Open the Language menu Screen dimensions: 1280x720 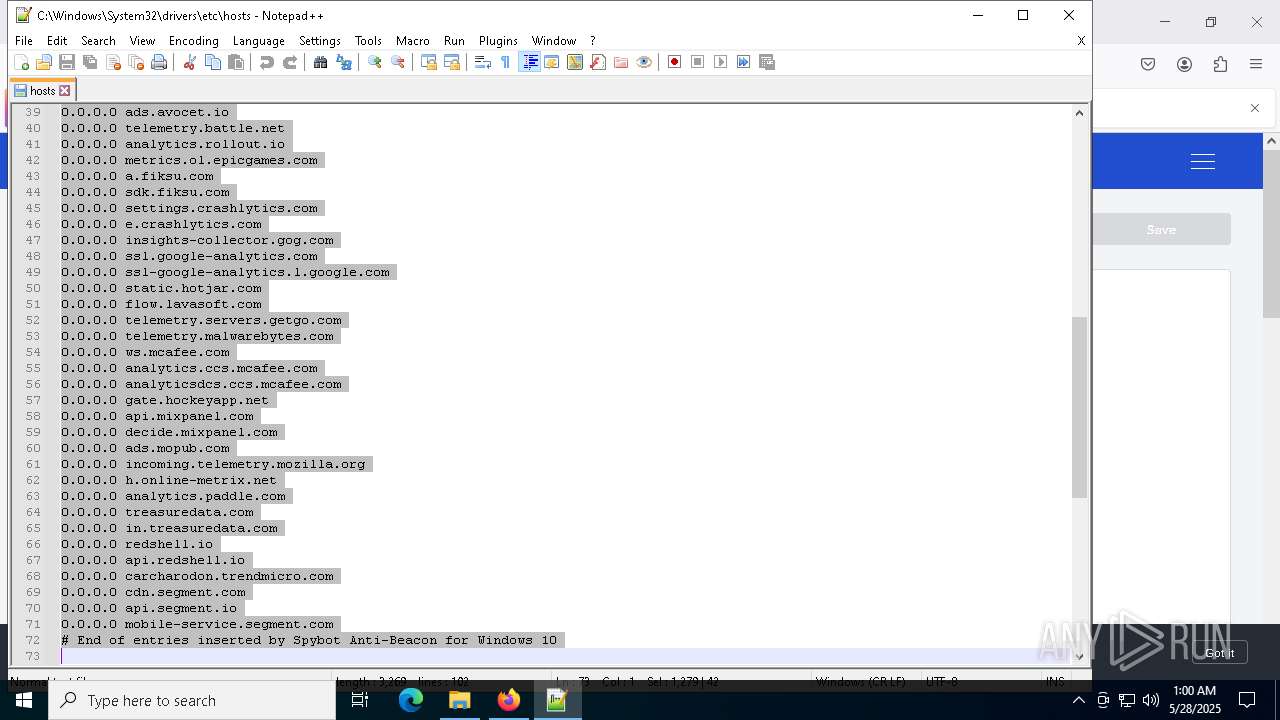[259, 41]
